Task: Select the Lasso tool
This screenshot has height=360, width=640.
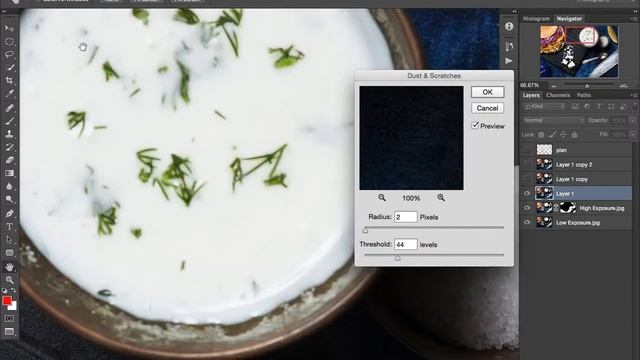Action: point(9,54)
